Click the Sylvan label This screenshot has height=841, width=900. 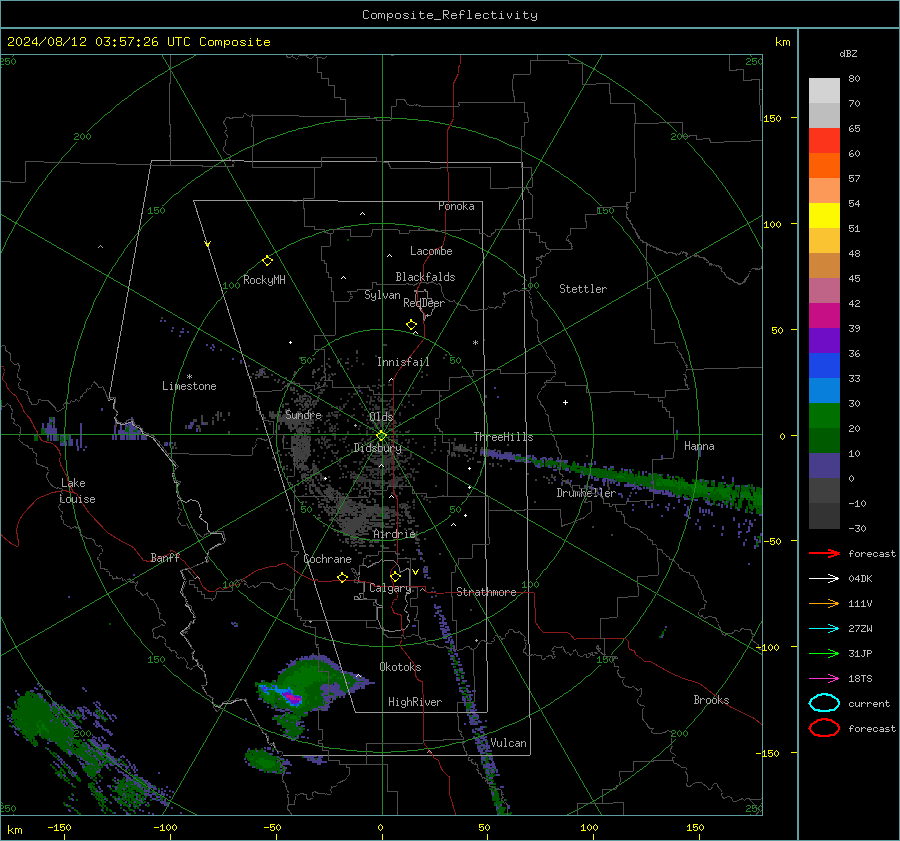click(382, 295)
